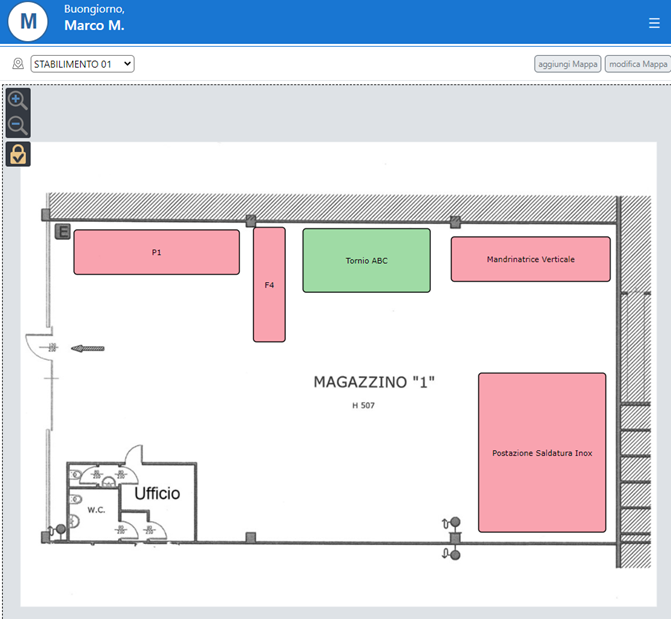
Task: Click the zoom out magnifier icon
Action: (x=18, y=125)
